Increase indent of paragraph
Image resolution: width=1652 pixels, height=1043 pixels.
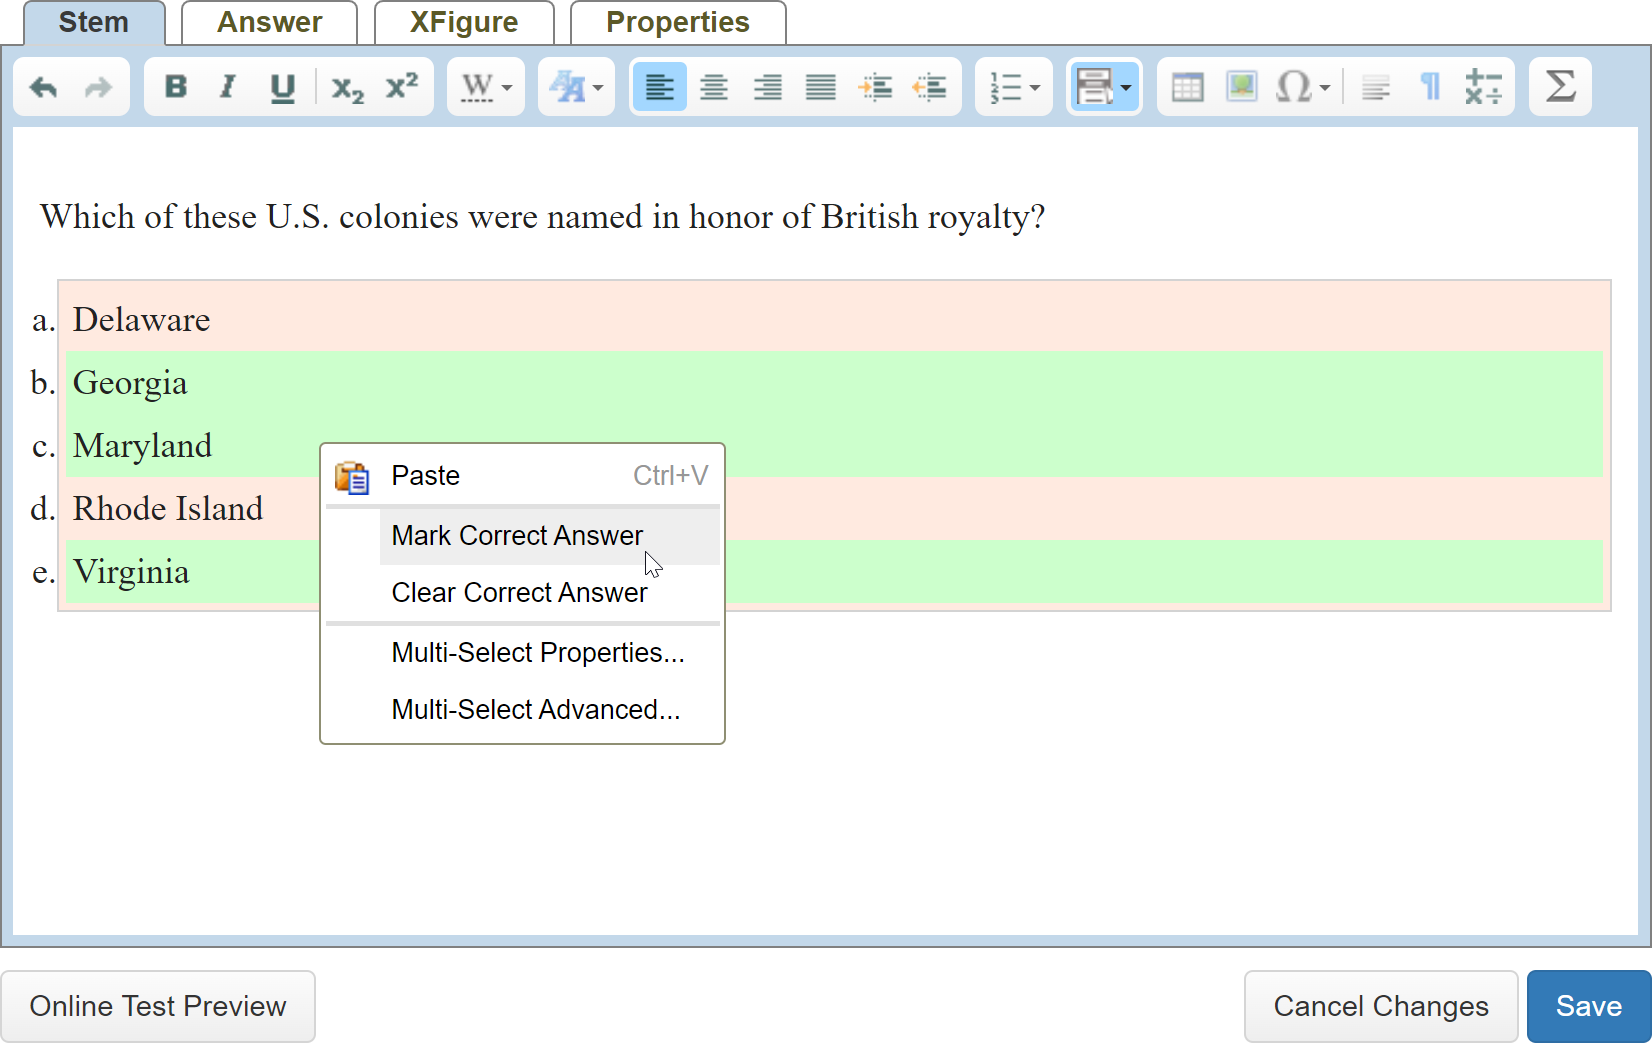tap(875, 87)
